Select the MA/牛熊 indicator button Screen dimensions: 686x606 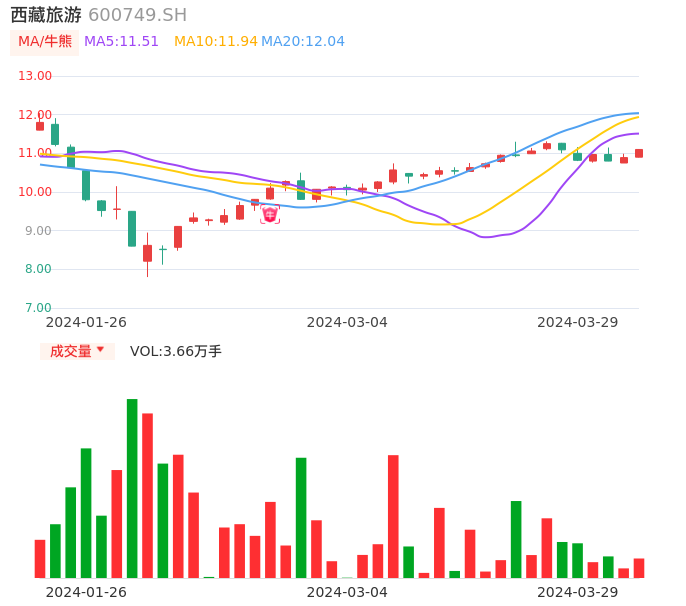(45, 42)
